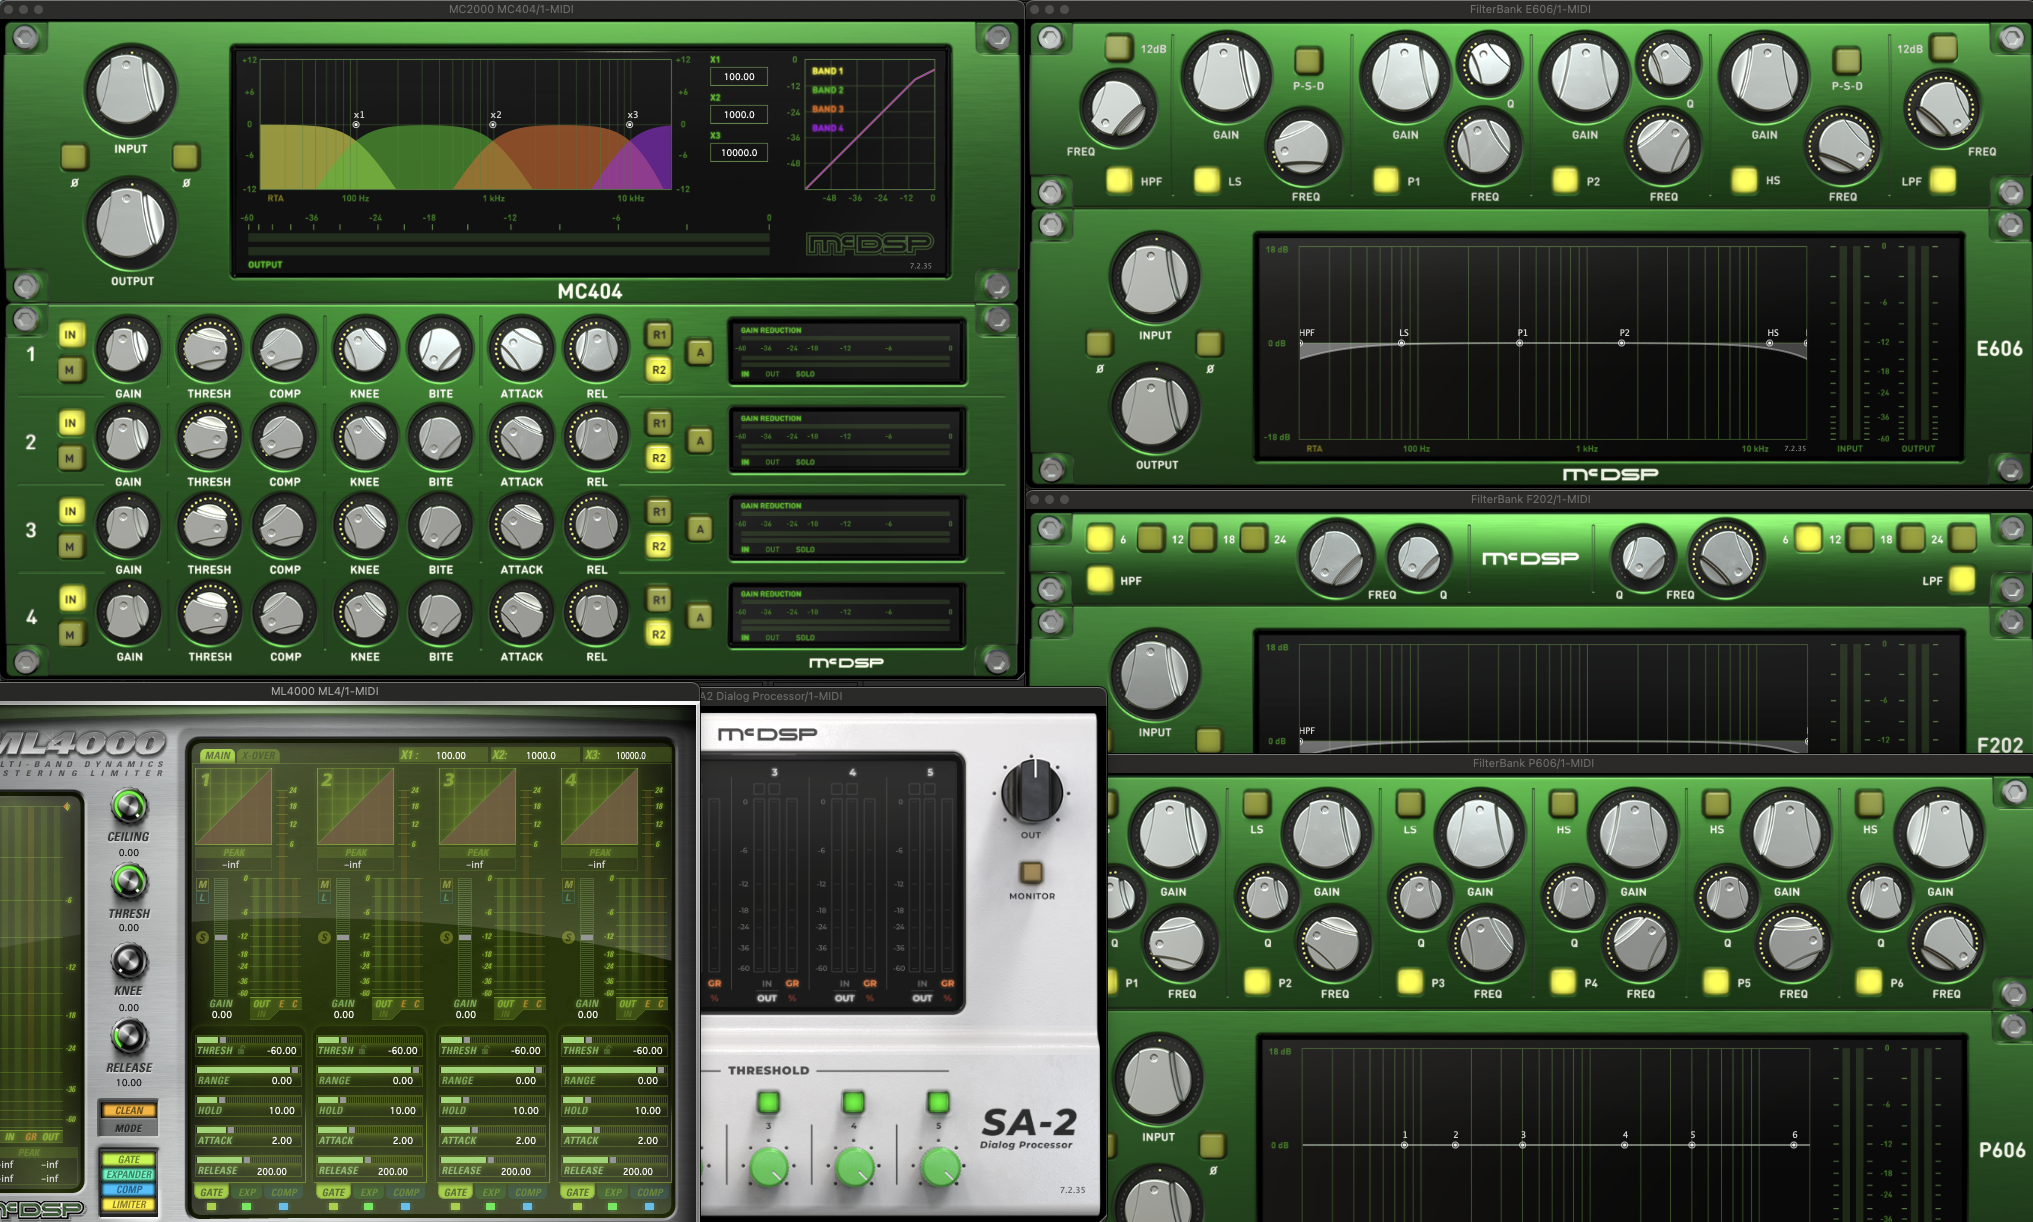Viewport: 2033px width, 1222px height.
Task: Select BAND 2 in MC404 display
Action: pos(827,90)
